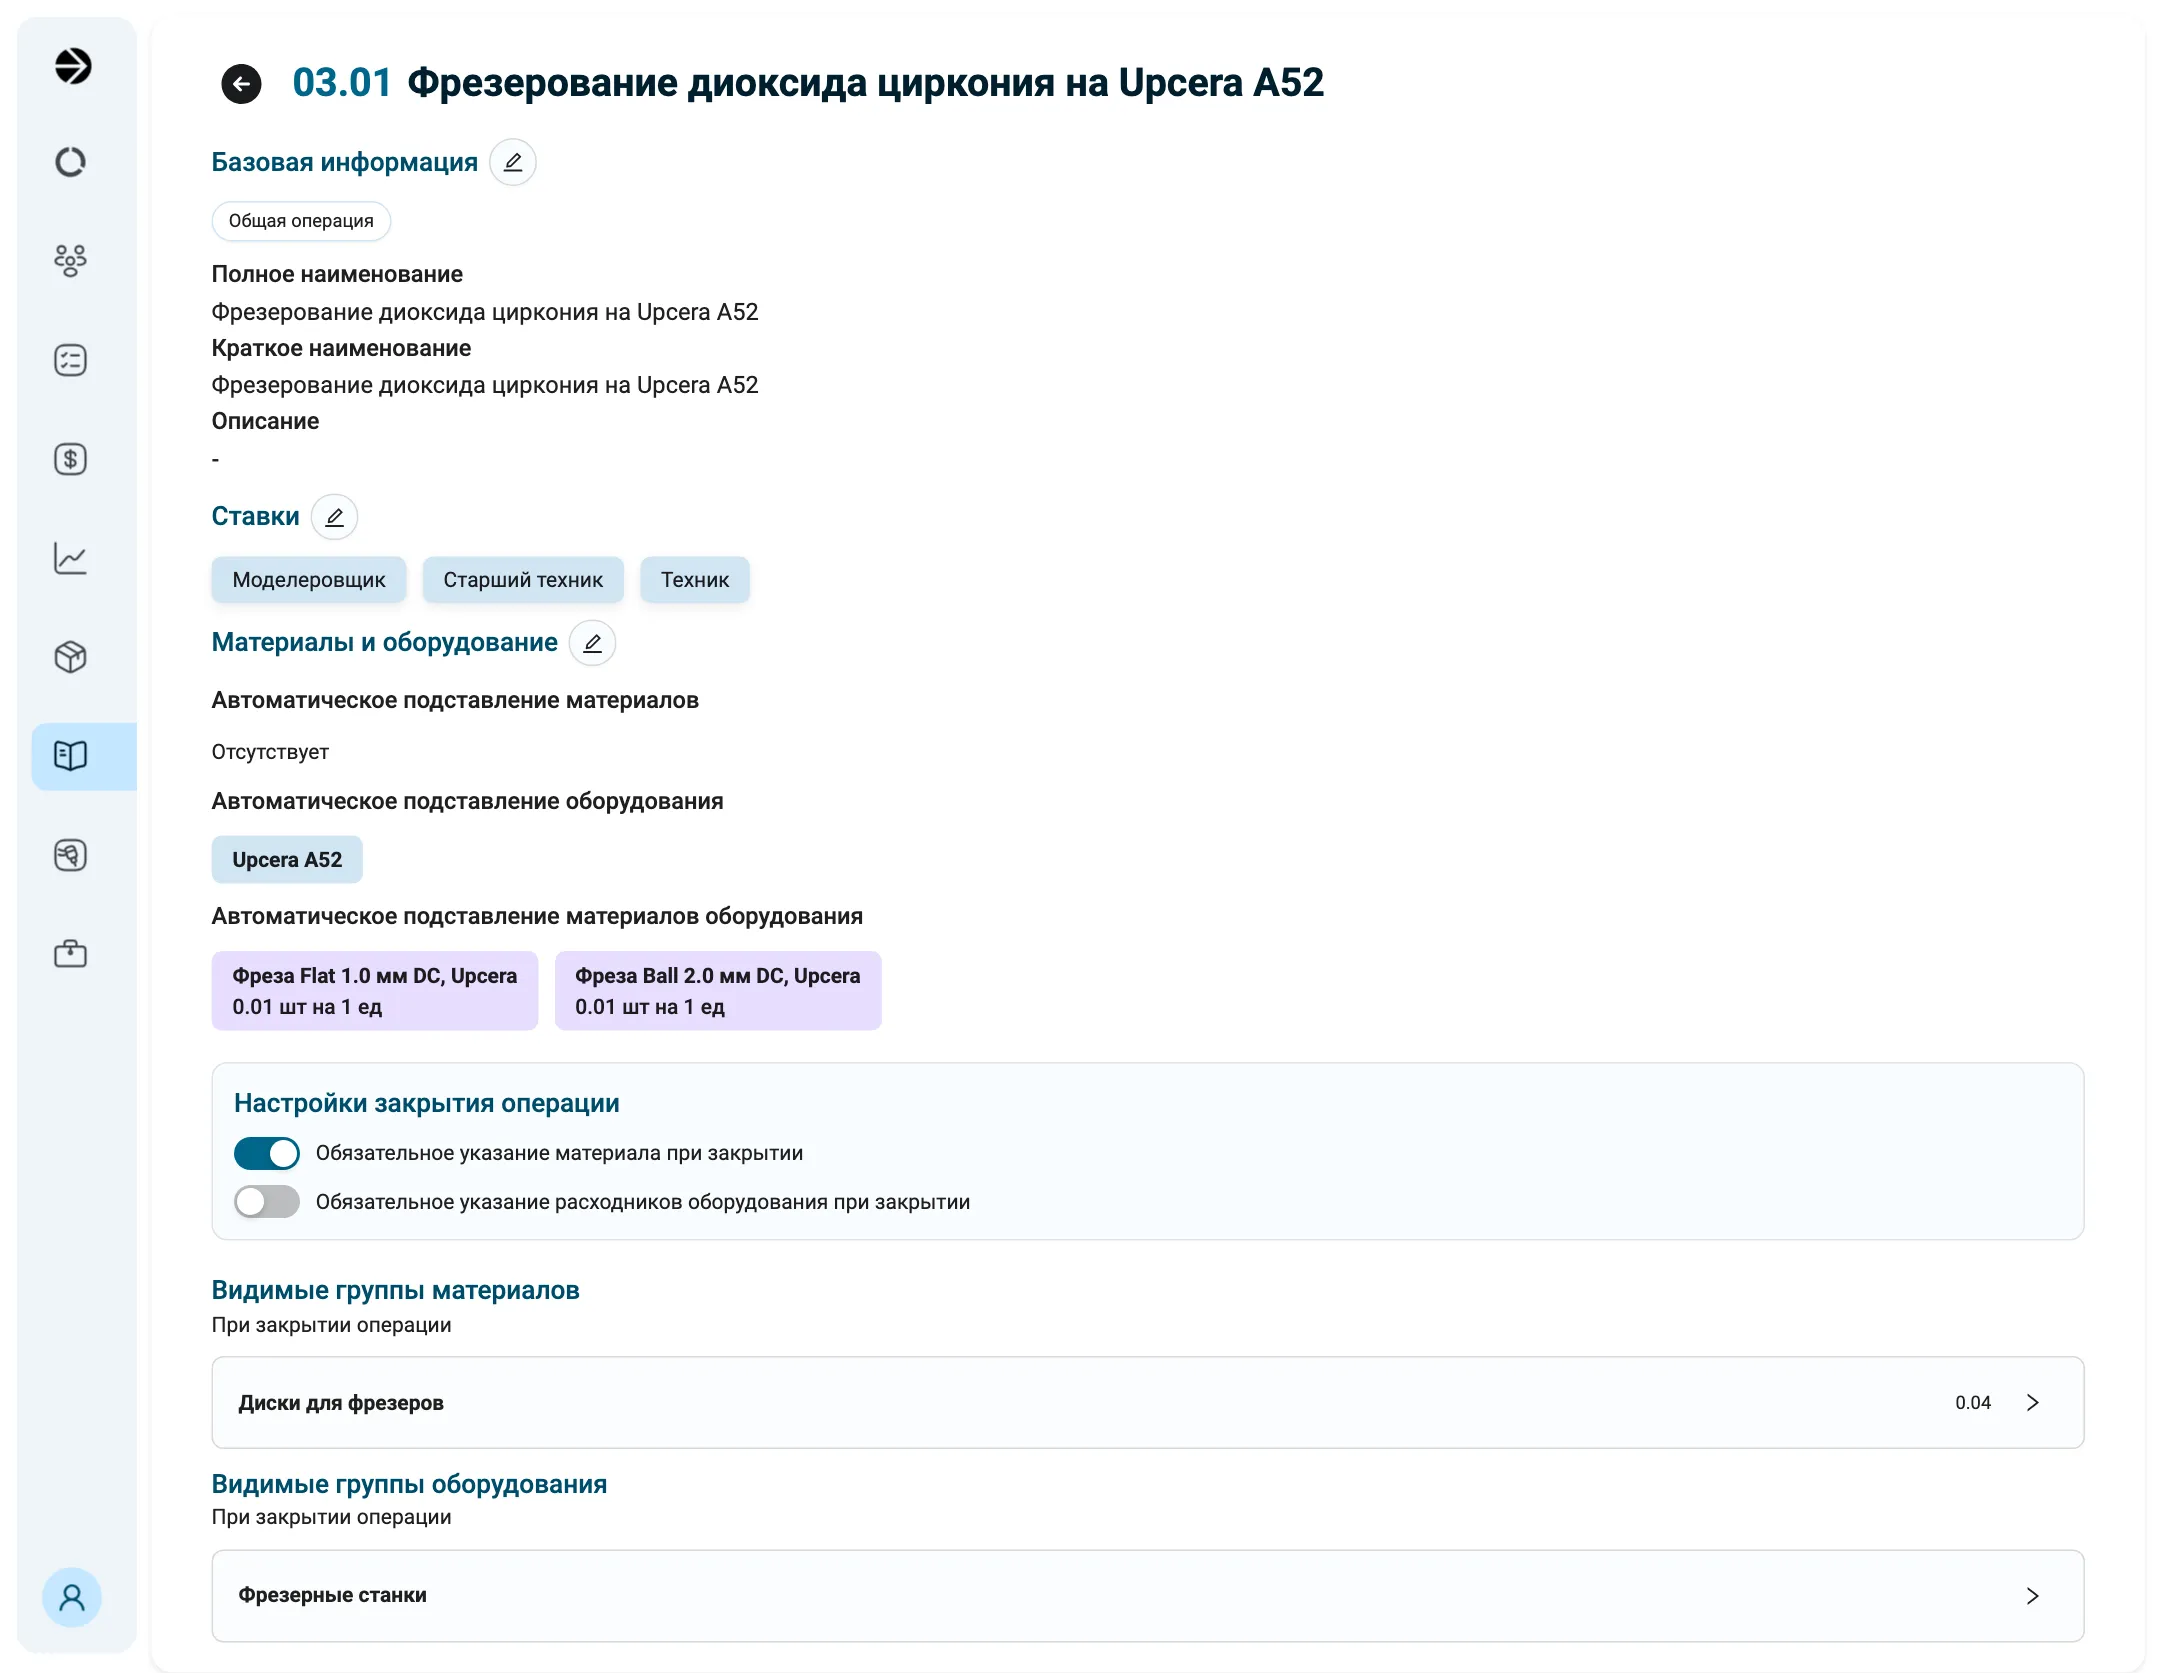Open the user profile avatar
Viewport: 2160px width, 1673px height.
point(71,1597)
